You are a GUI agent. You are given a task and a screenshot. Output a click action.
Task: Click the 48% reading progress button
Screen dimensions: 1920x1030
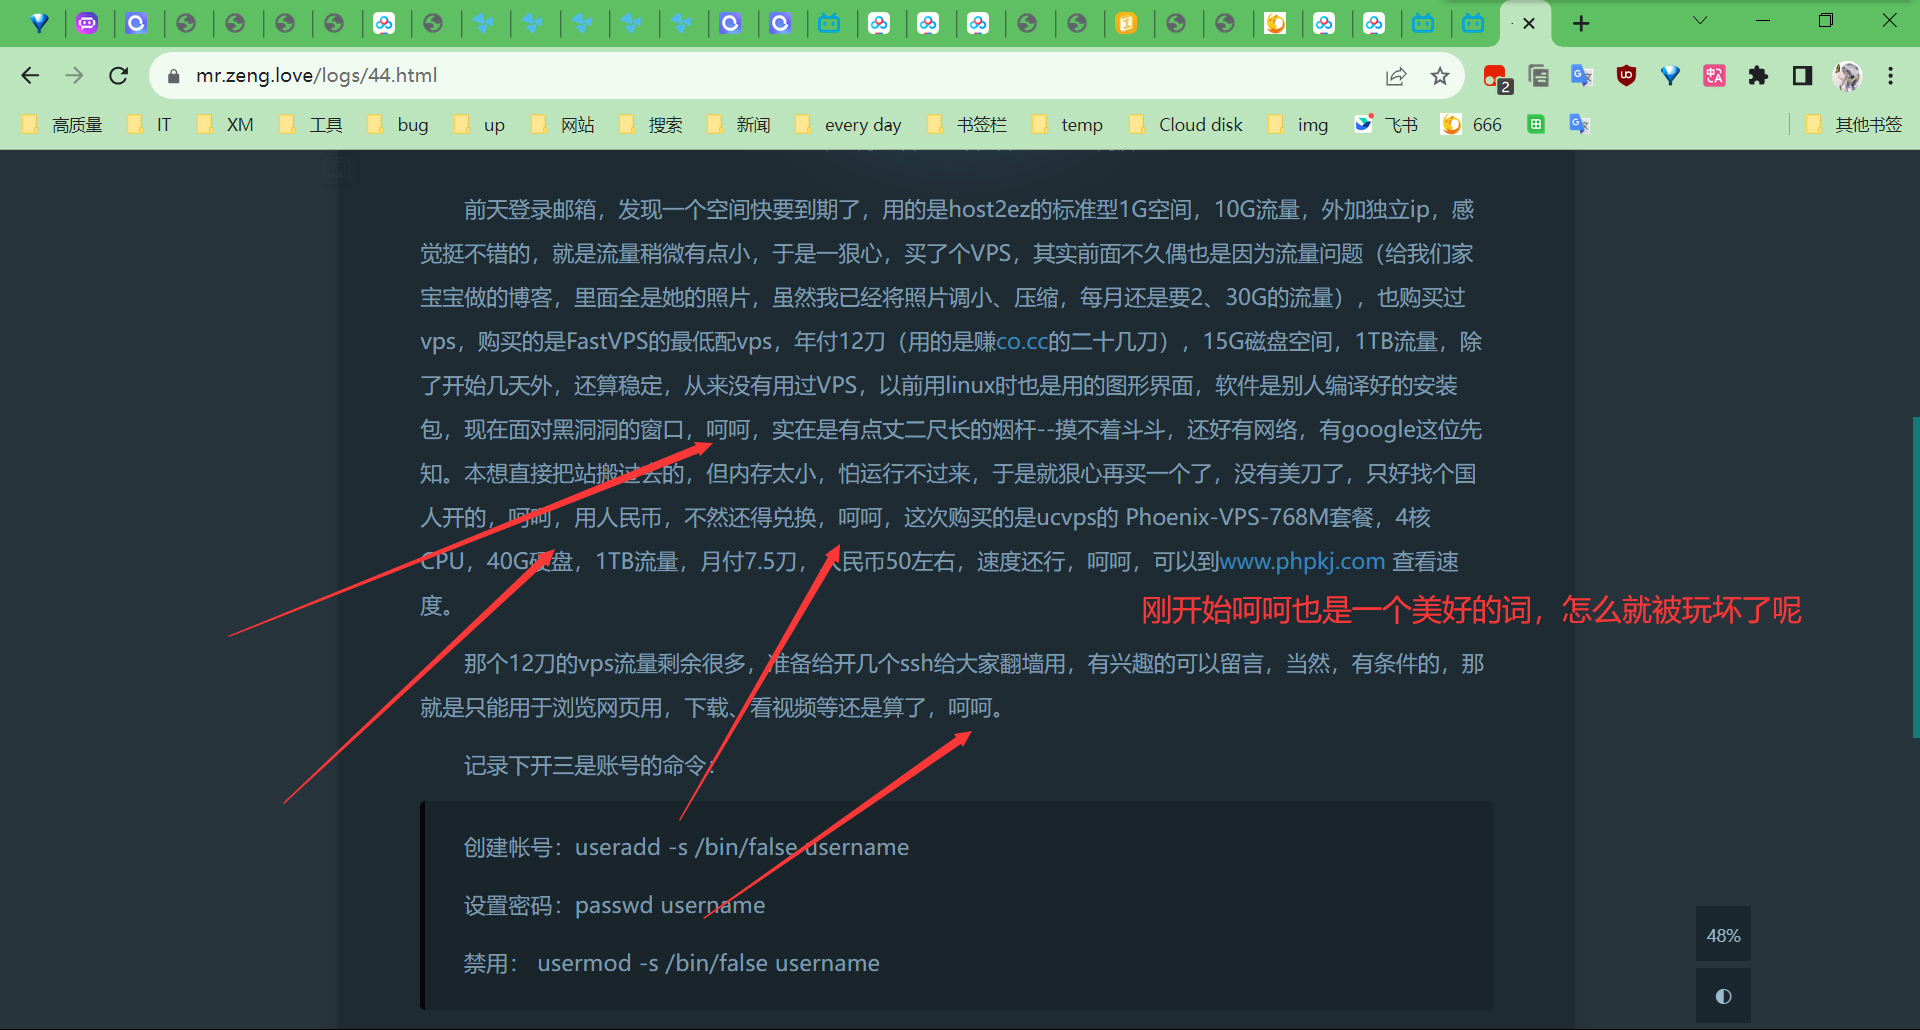click(x=1723, y=936)
